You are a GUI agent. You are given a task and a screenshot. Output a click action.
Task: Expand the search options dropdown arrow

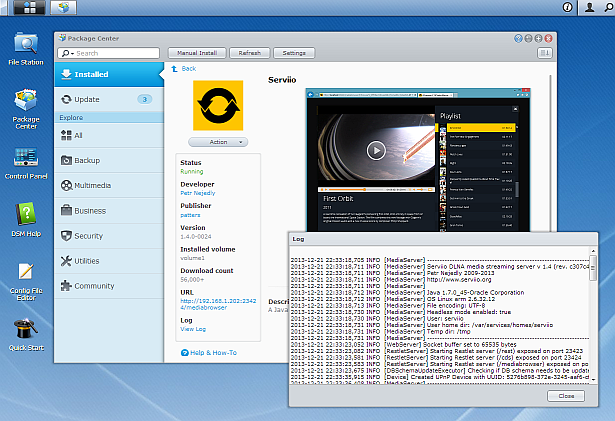click(73, 53)
